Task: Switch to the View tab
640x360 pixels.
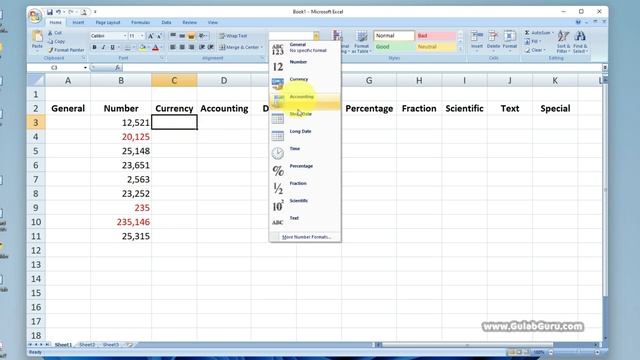Action: coord(213,22)
